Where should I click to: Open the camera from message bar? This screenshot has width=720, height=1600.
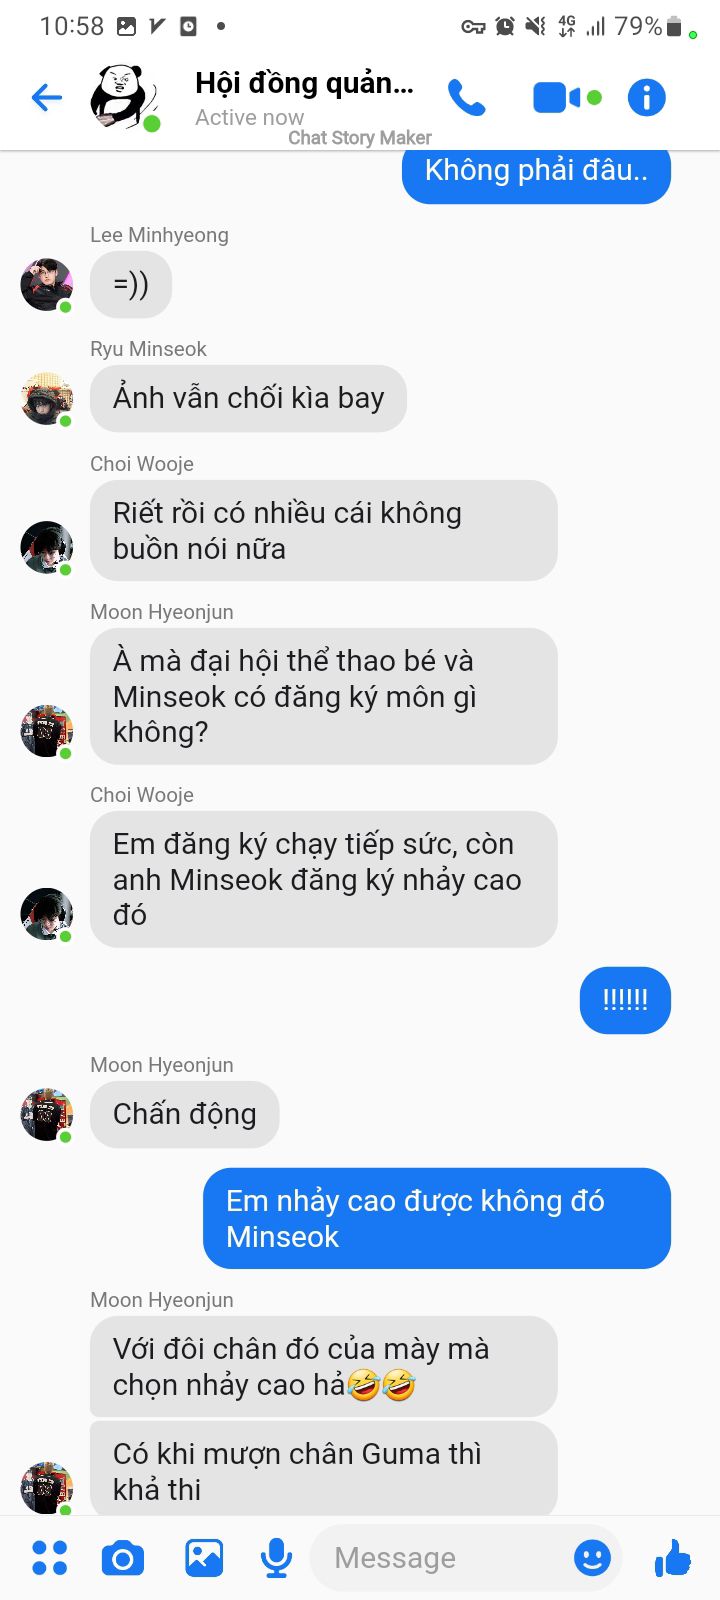pos(123,1558)
